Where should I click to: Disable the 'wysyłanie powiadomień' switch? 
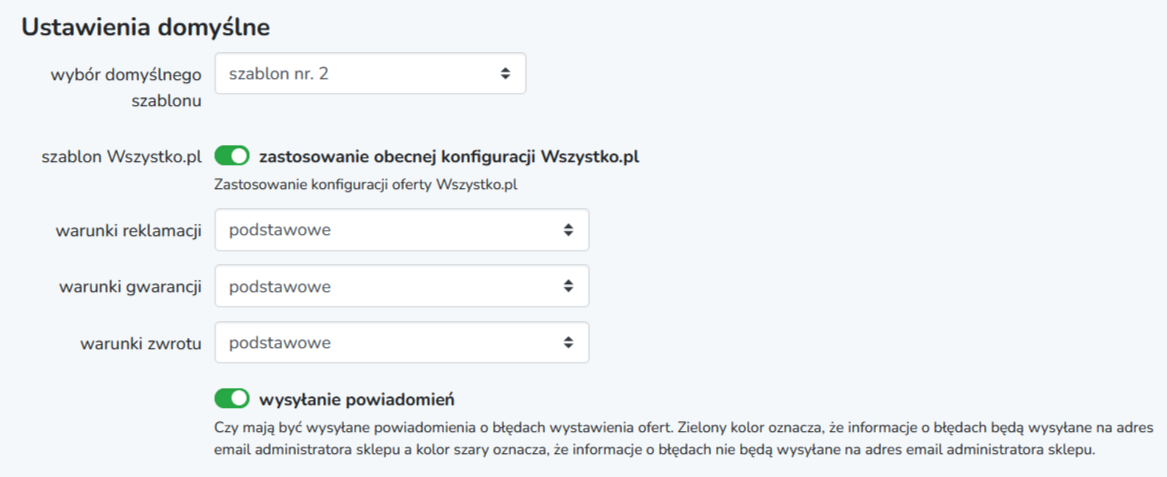click(x=231, y=399)
